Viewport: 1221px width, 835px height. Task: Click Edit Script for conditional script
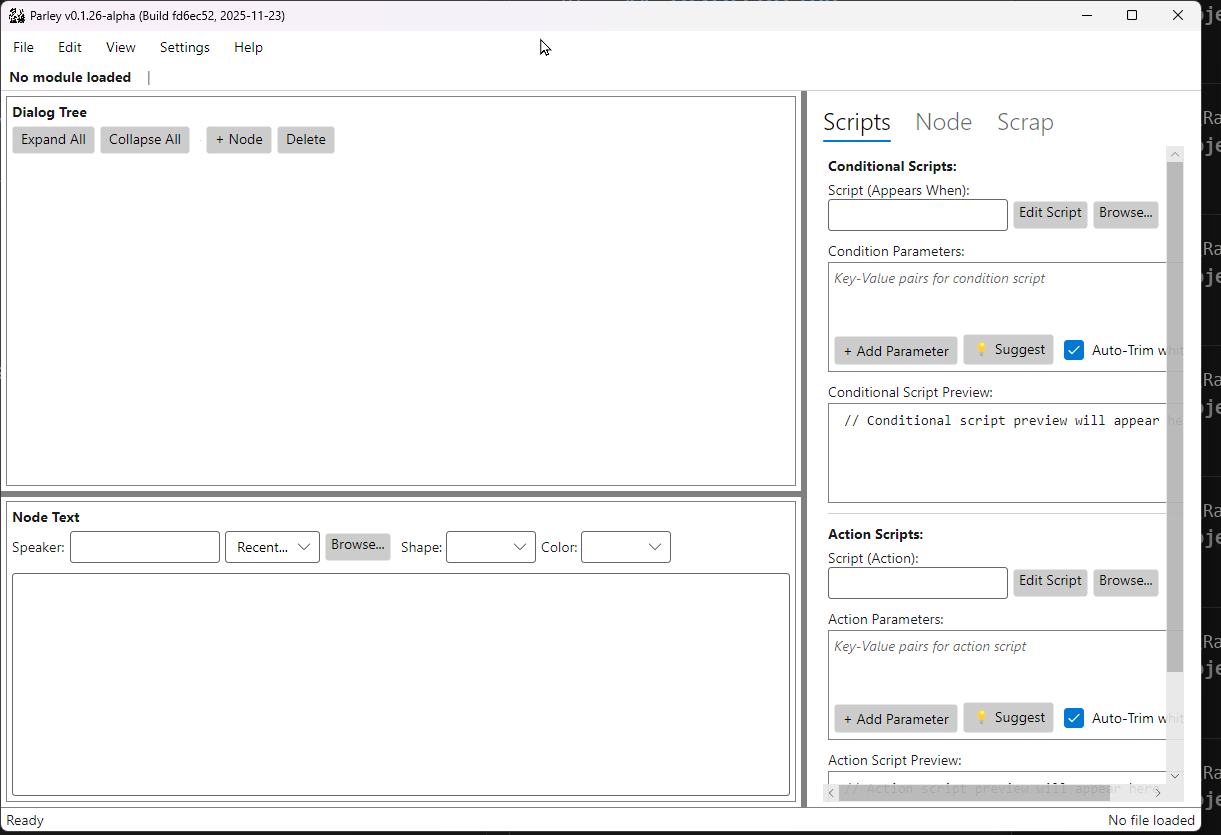[1050, 214]
